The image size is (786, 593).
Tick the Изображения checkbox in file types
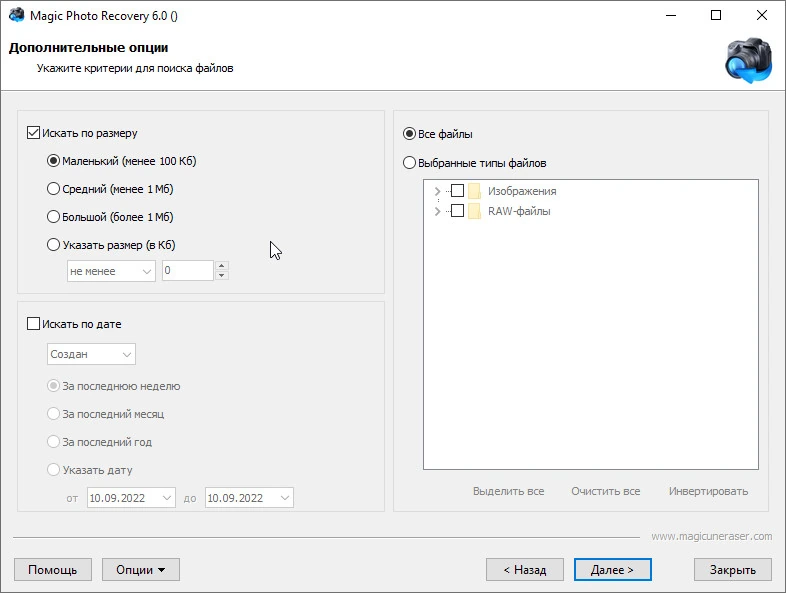coord(457,190)
